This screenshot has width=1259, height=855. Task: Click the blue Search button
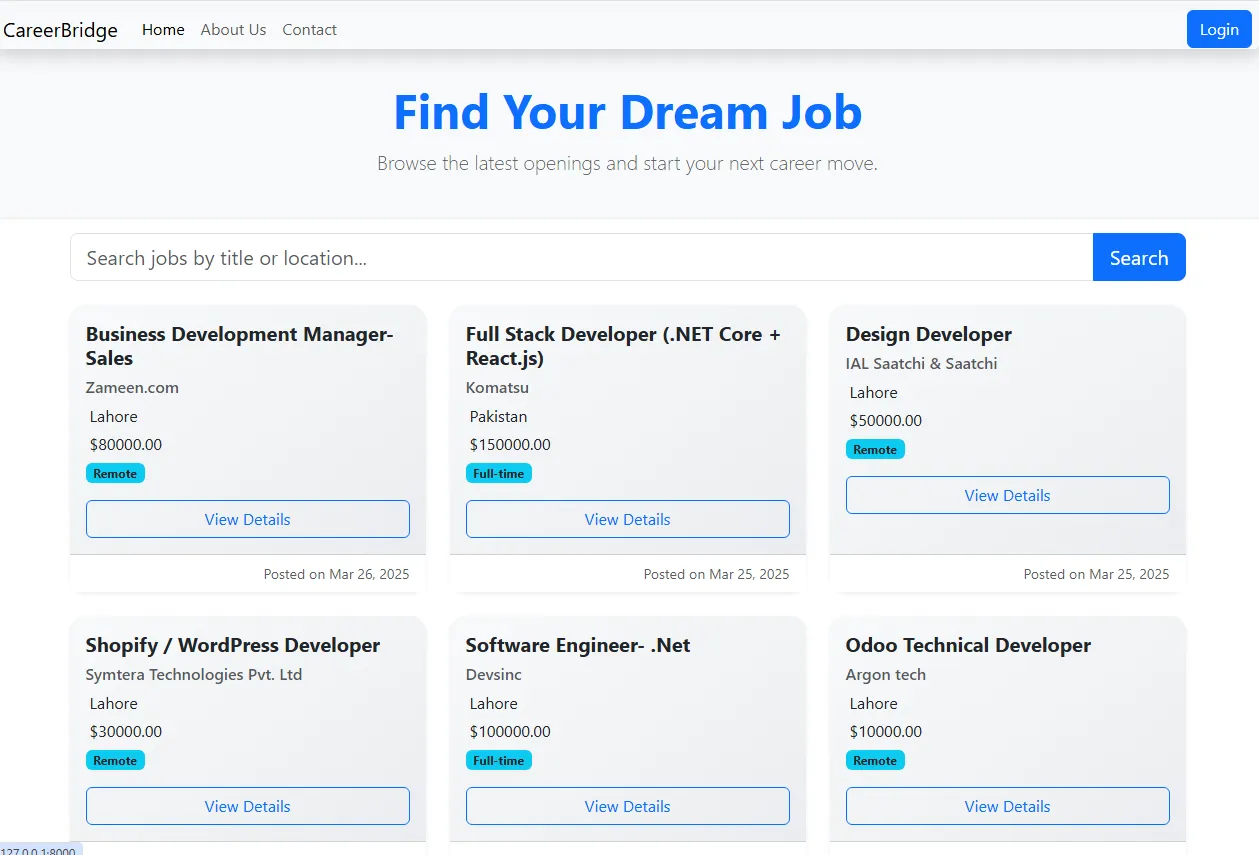[x=1139, y=257]
